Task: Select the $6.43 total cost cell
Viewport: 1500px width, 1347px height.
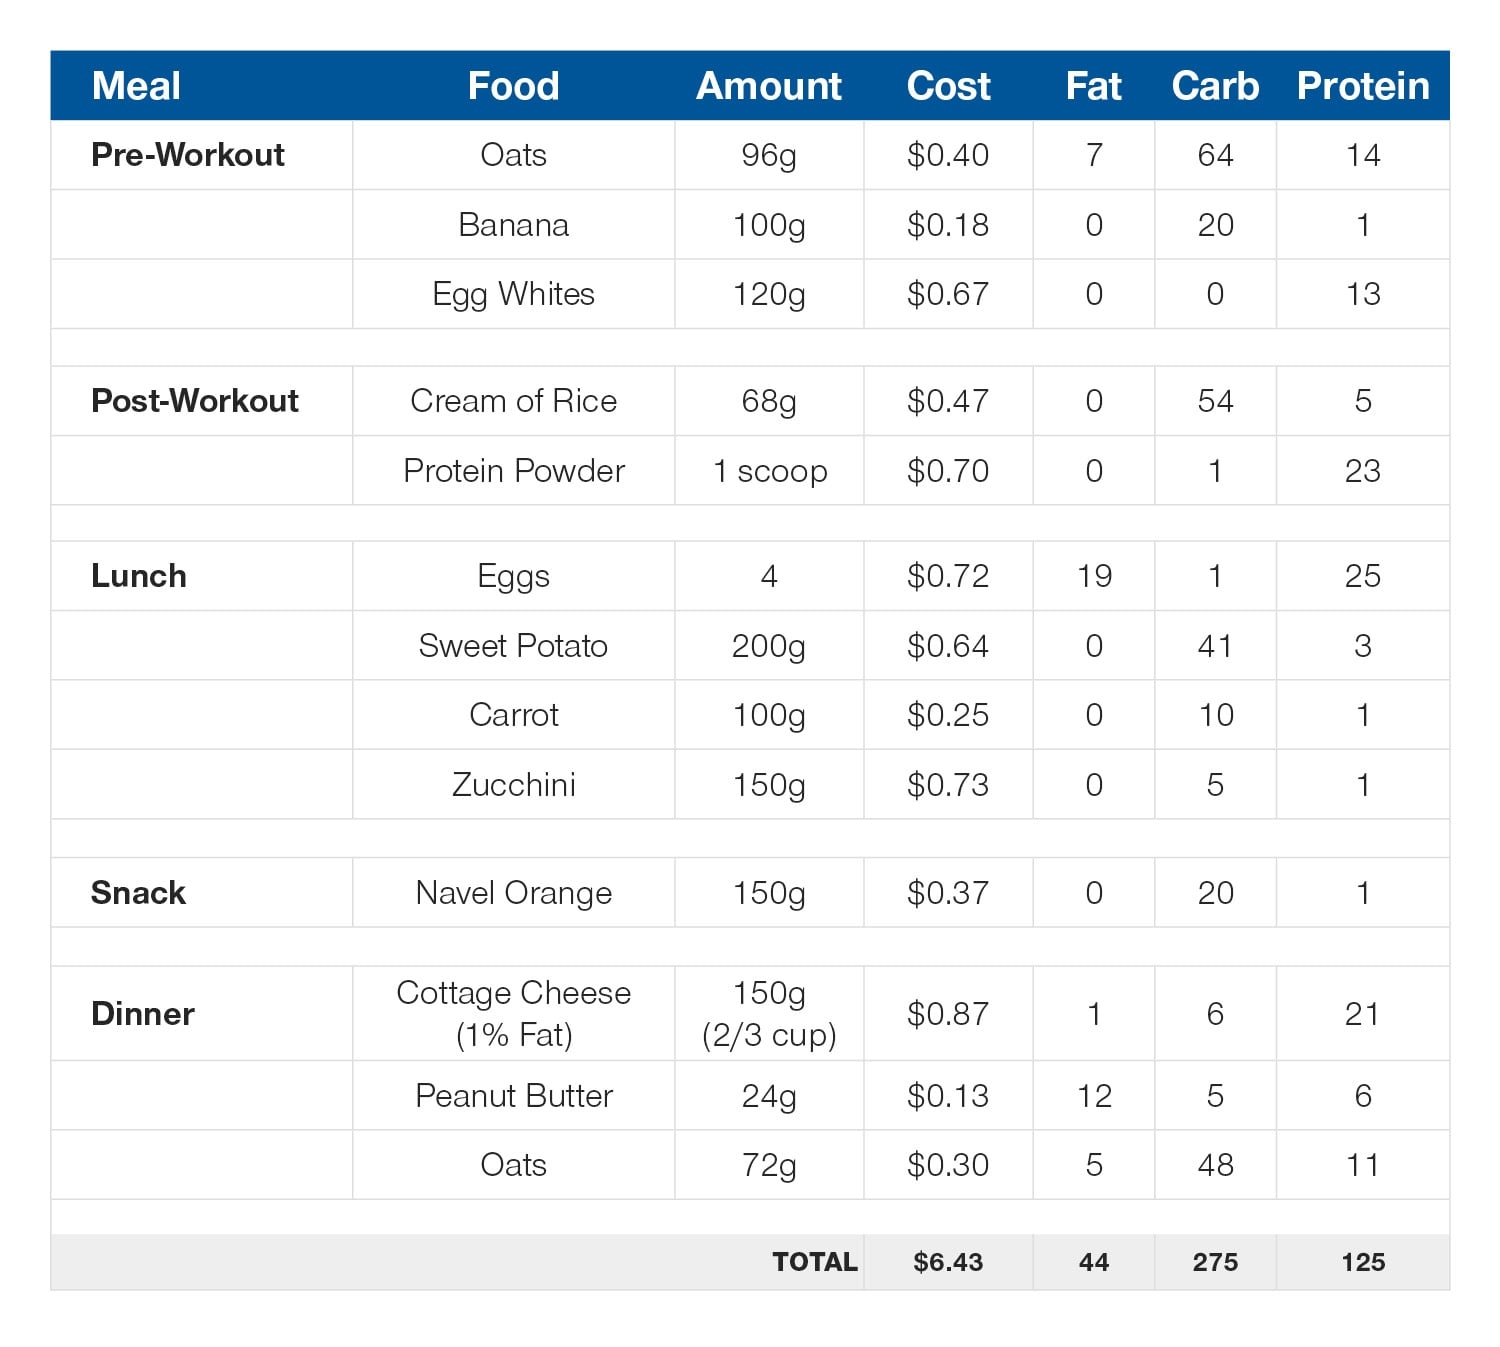Action: (x=948, y=1262)
